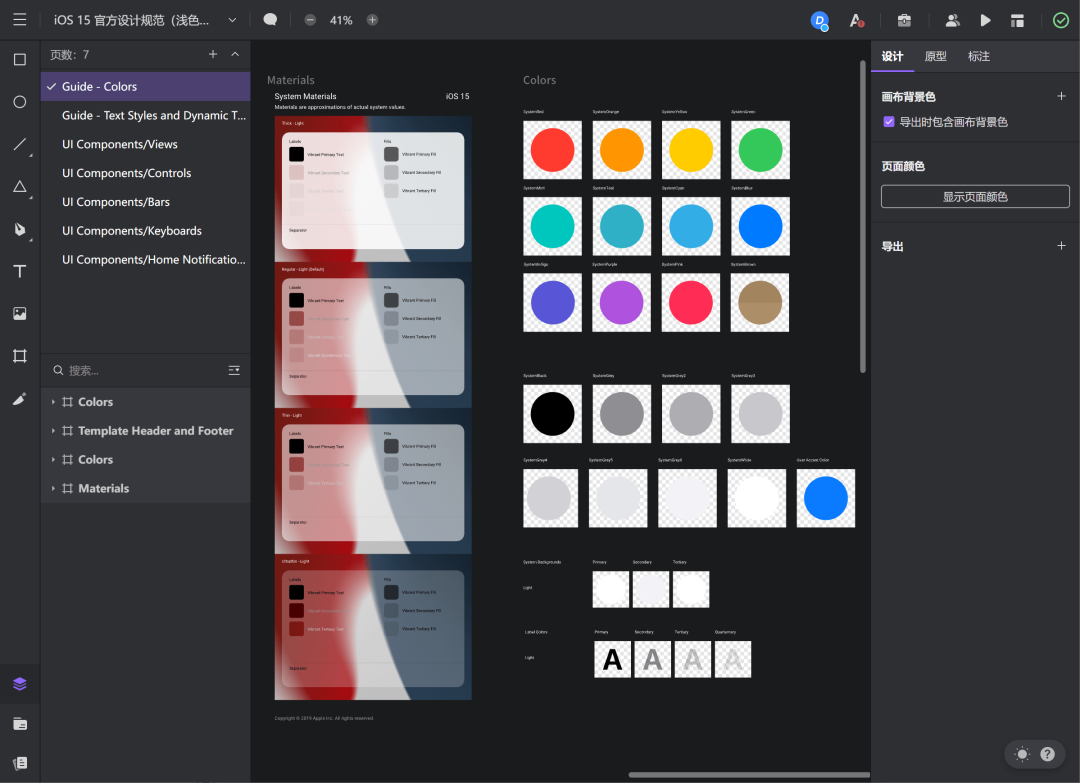Switch to the 标注 tab
1080x783 pixels.
point(979,56)
